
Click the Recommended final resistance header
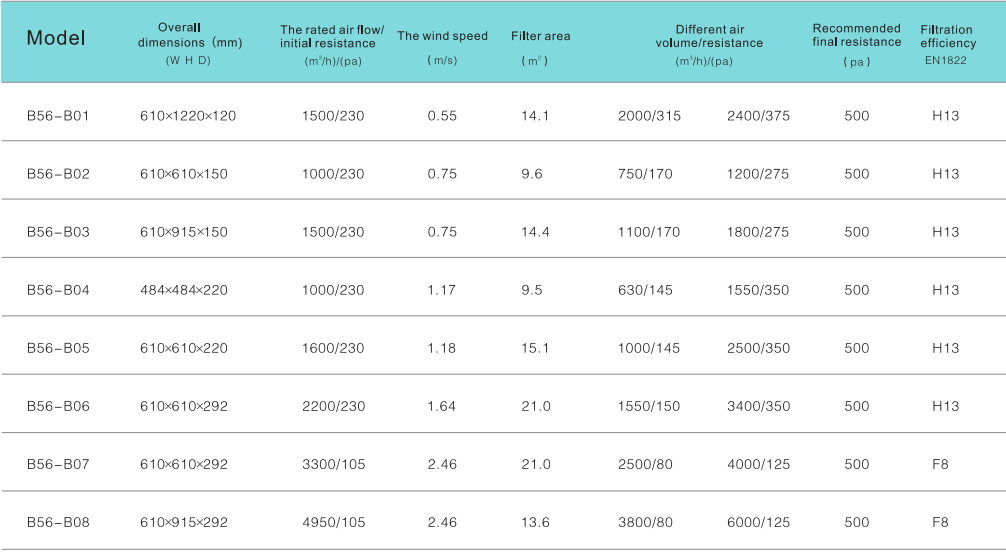(x=856, y=36)
